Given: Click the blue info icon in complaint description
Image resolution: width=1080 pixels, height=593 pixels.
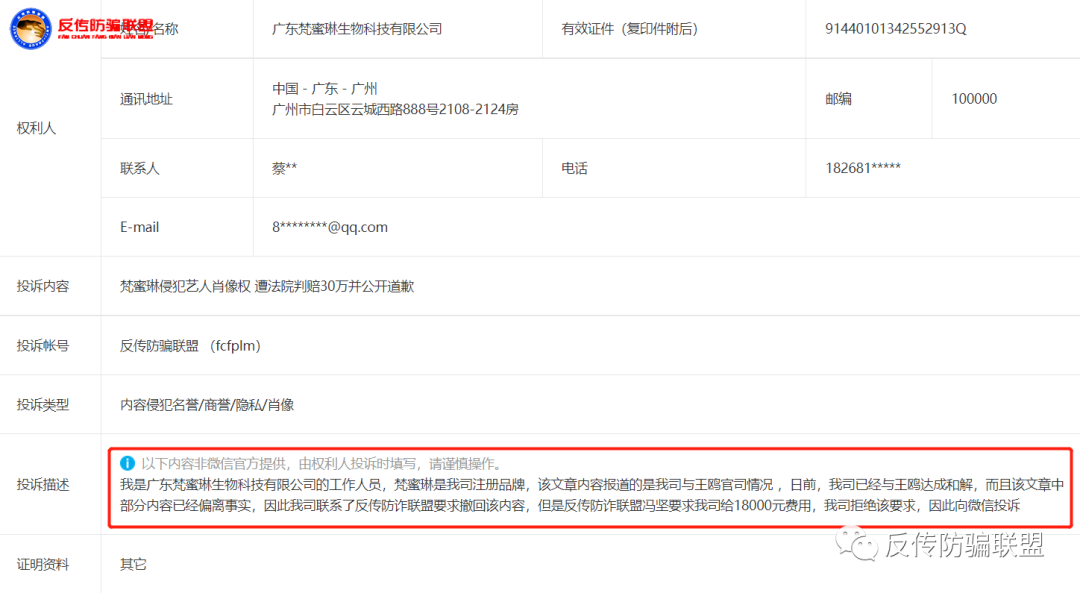Looking at the screenshot, I should [127, 464].
